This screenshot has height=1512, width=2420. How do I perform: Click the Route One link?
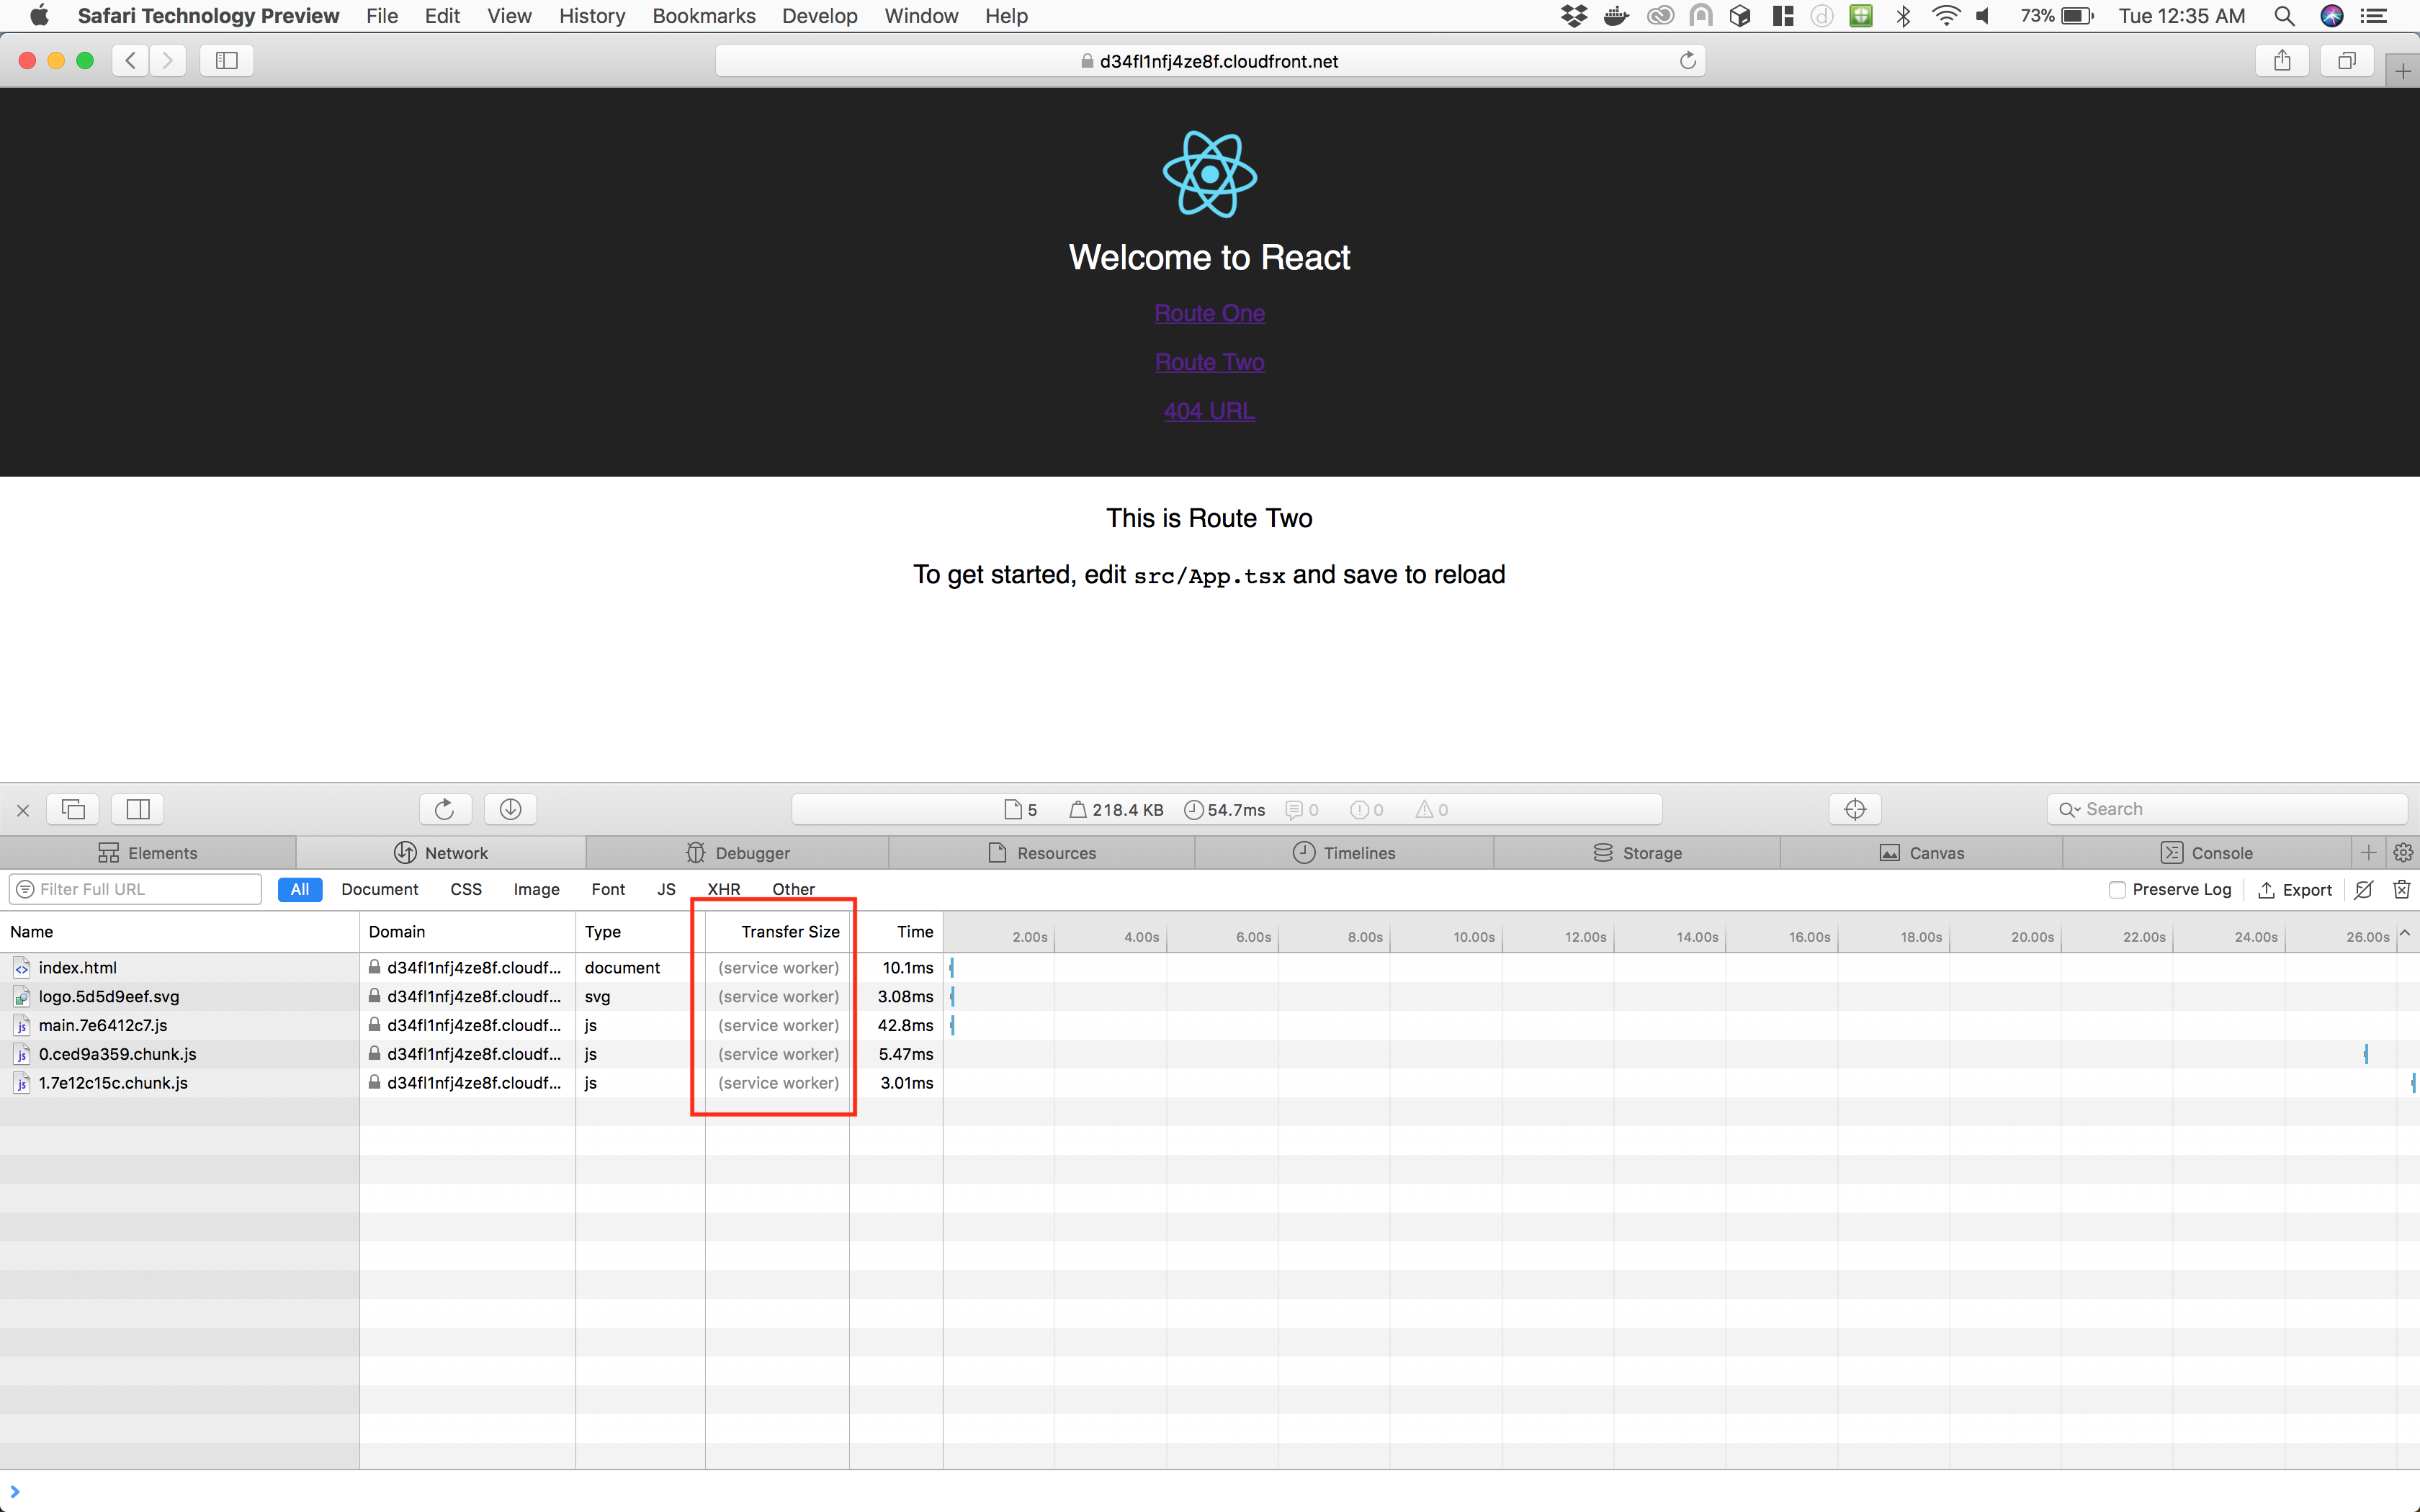point(1209,313)
